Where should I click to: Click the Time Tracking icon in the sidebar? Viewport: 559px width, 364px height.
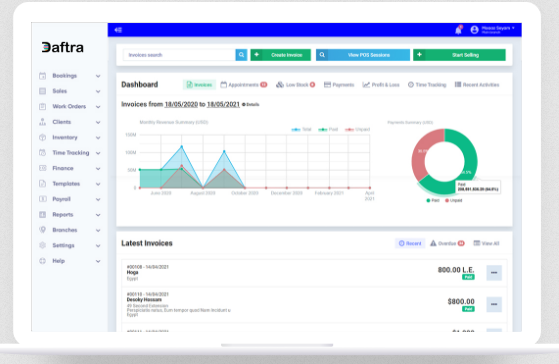pyautogui.click(x=42, y=153)
